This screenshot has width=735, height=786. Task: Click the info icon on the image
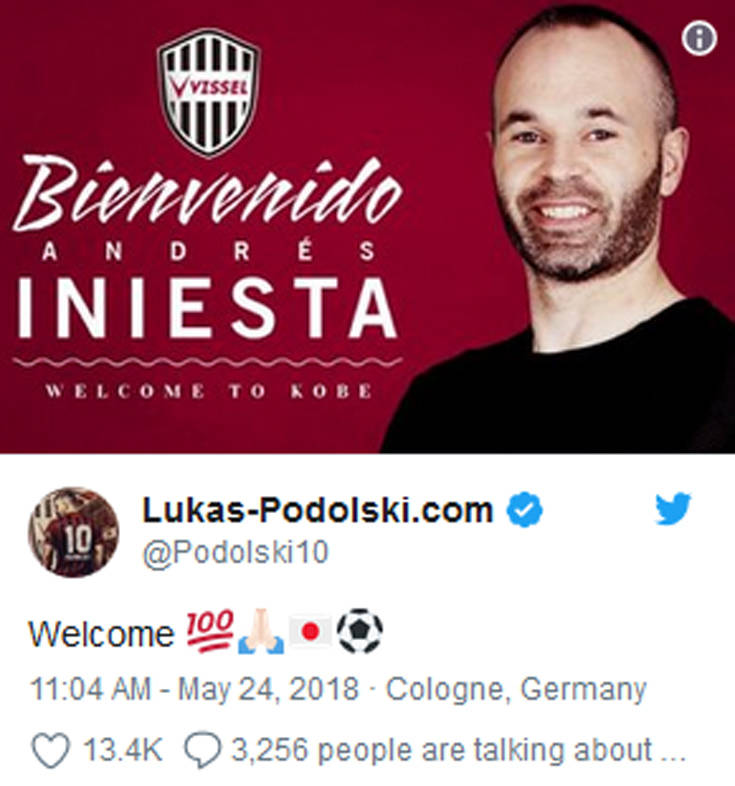tap(699, 38)
